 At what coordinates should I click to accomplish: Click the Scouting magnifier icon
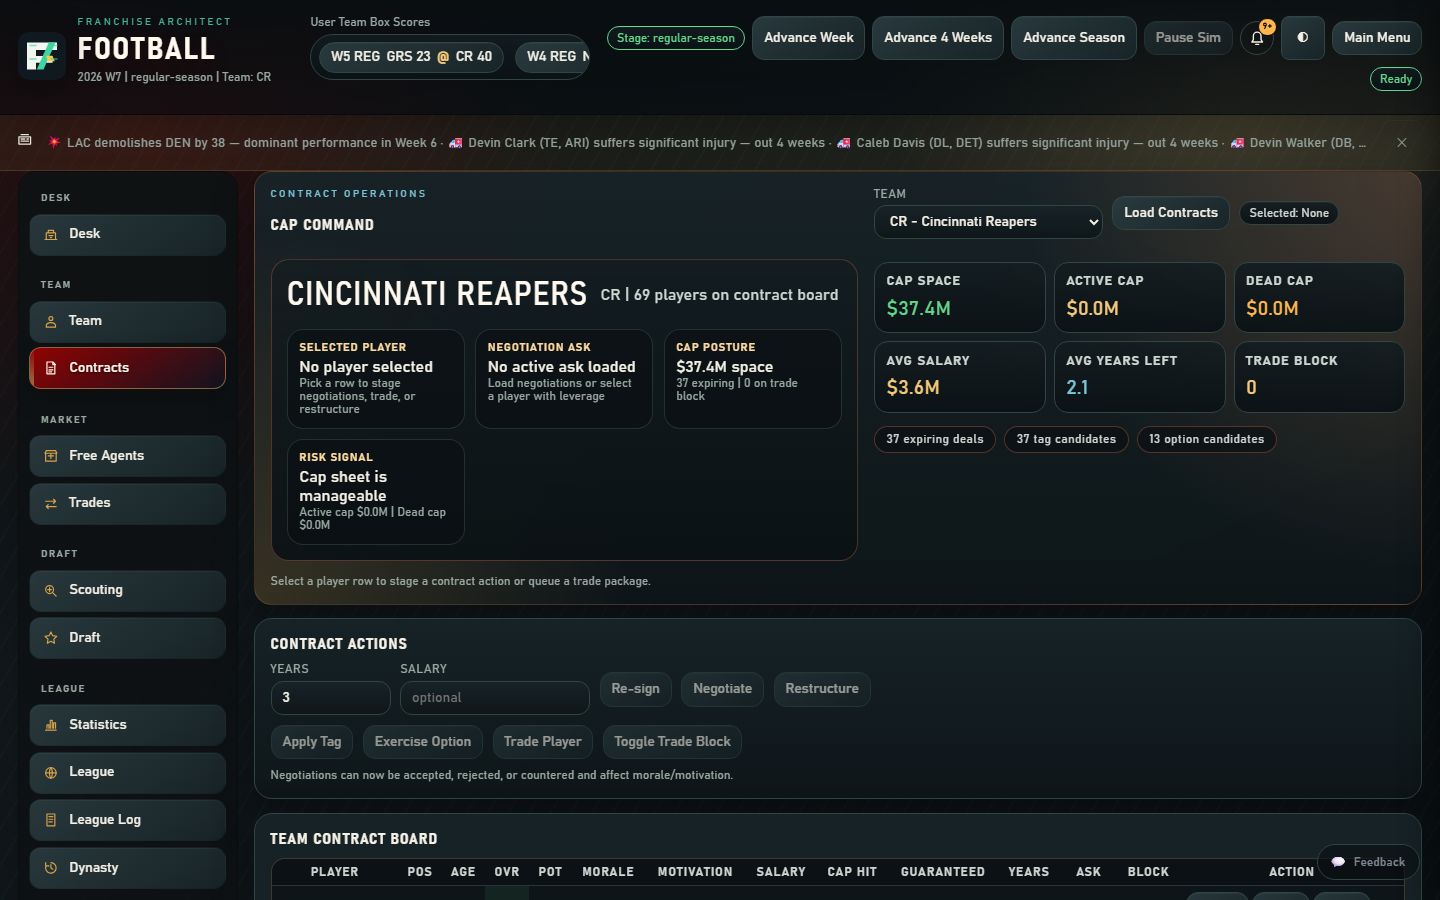click(x=51, y=590)
